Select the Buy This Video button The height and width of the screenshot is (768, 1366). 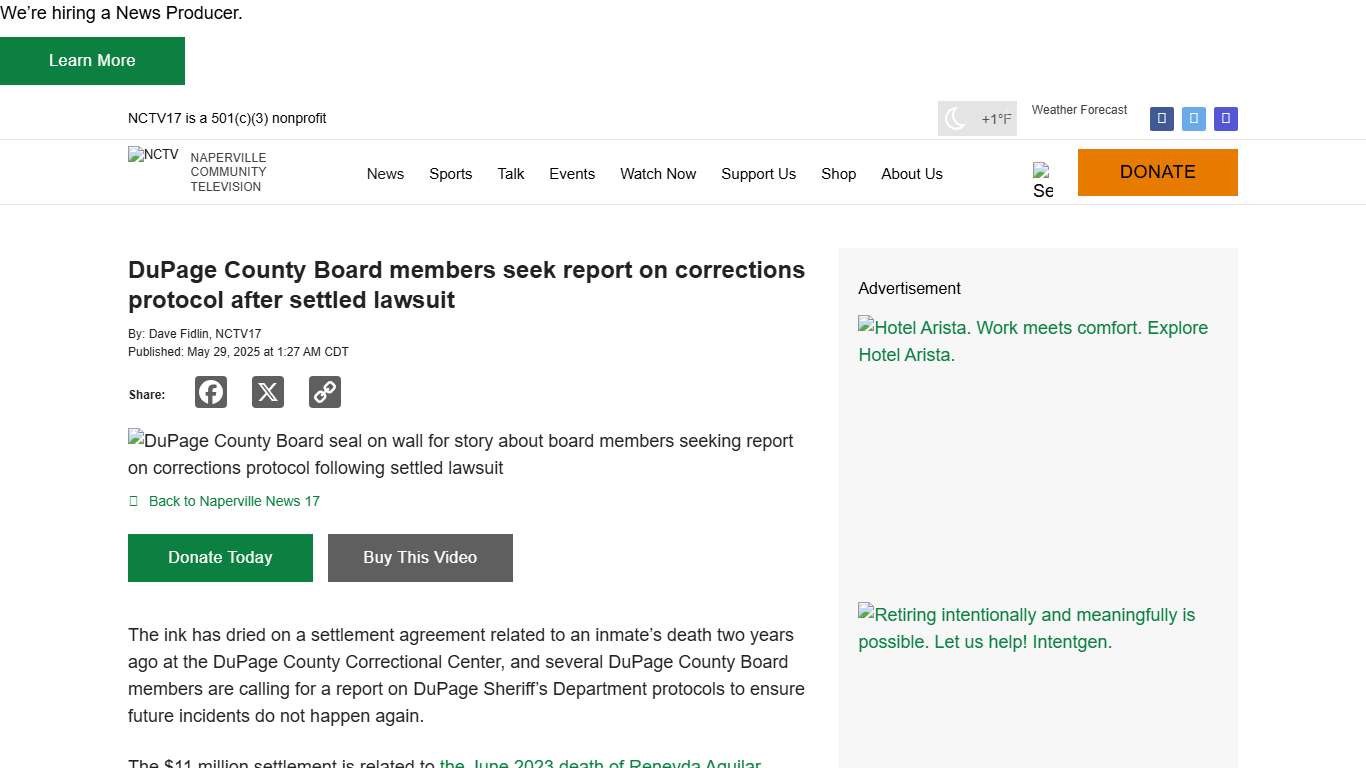420,557
